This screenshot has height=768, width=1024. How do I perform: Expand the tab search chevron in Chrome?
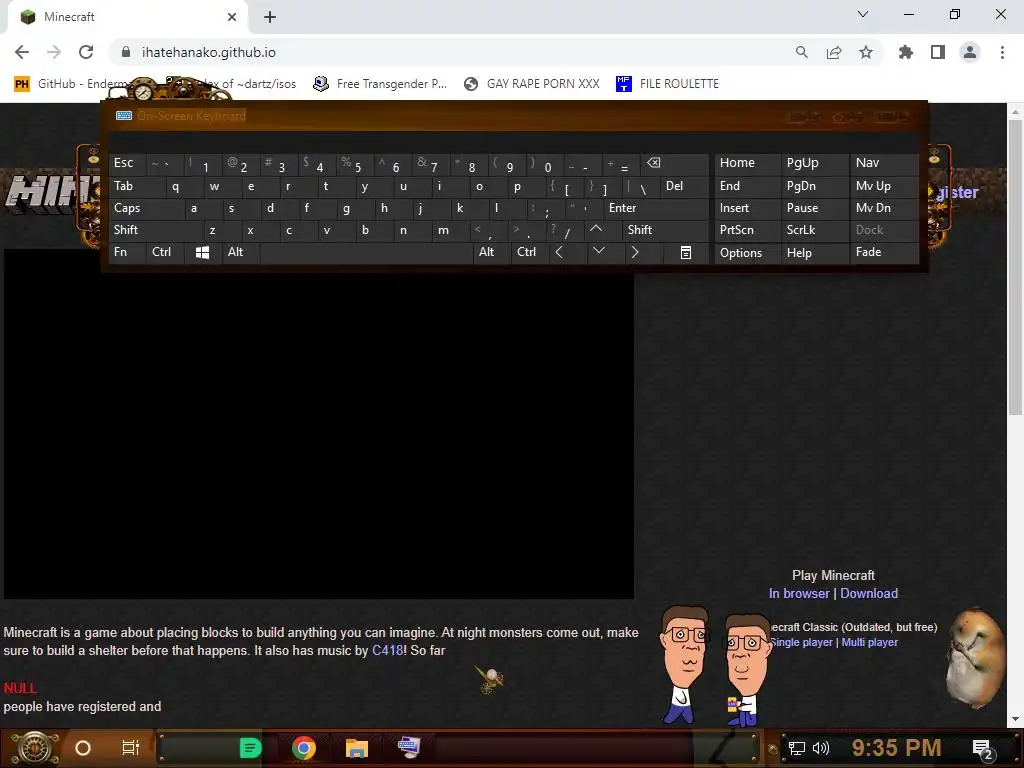863,14
